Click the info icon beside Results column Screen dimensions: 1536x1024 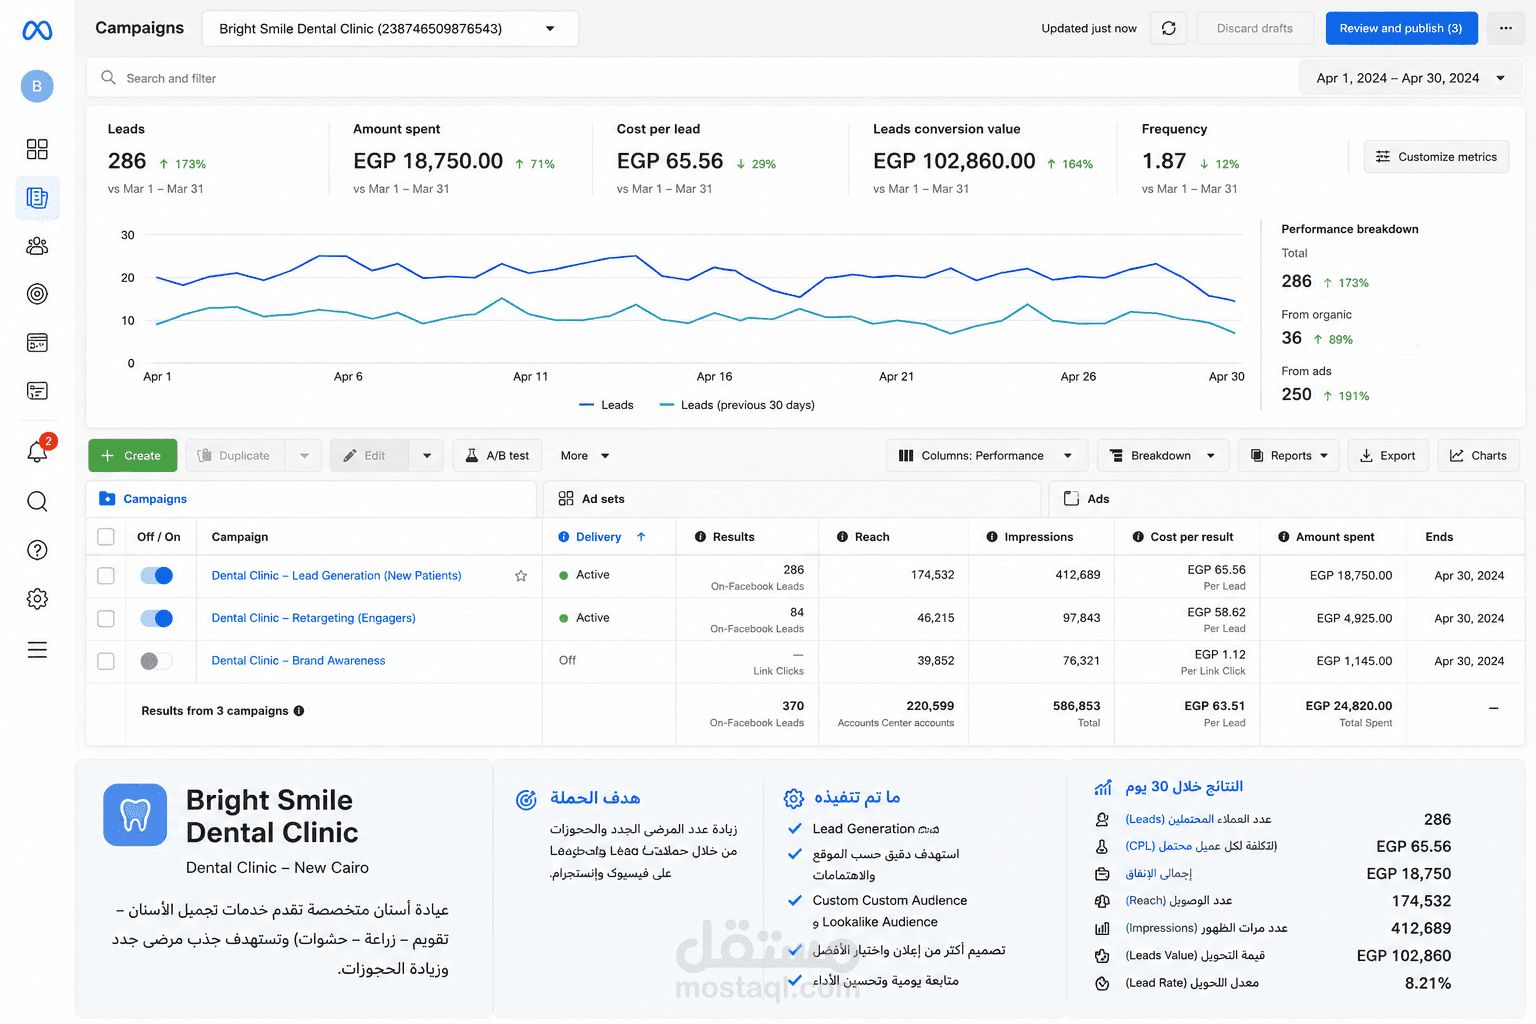pos(700,537)
